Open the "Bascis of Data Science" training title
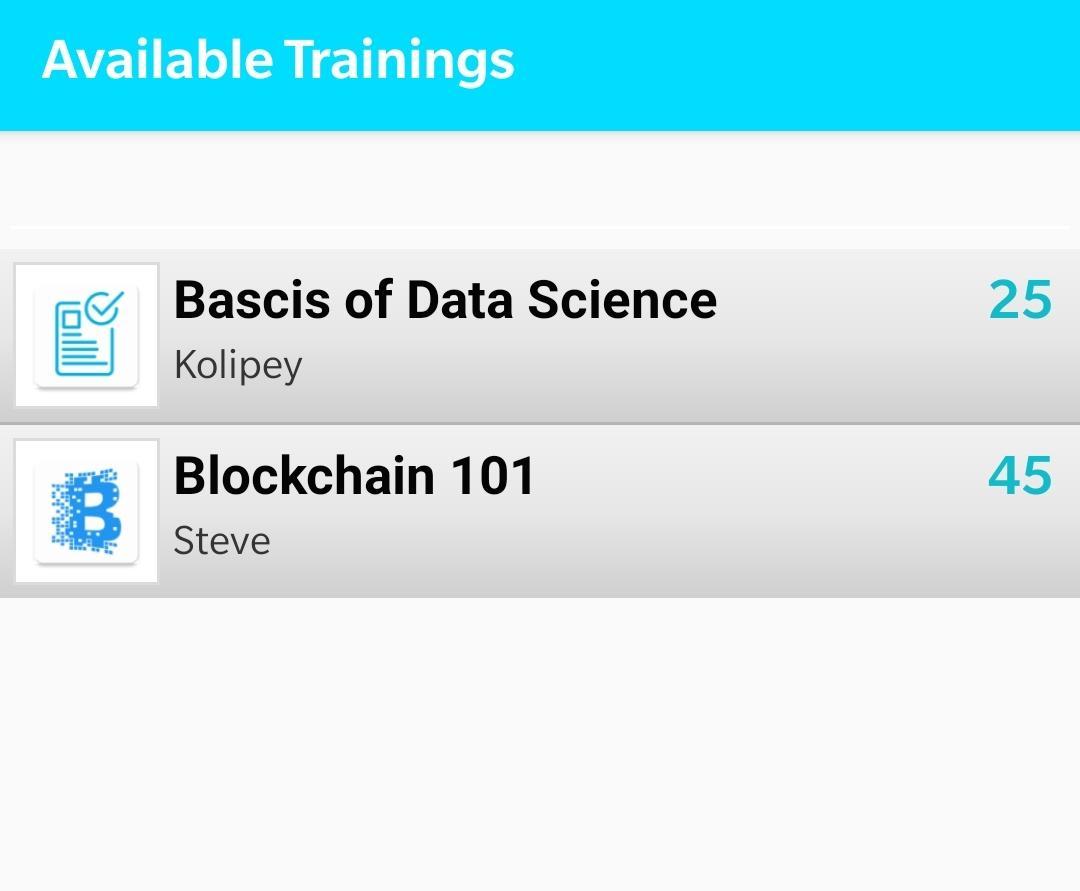 click(x=445, y=300)
